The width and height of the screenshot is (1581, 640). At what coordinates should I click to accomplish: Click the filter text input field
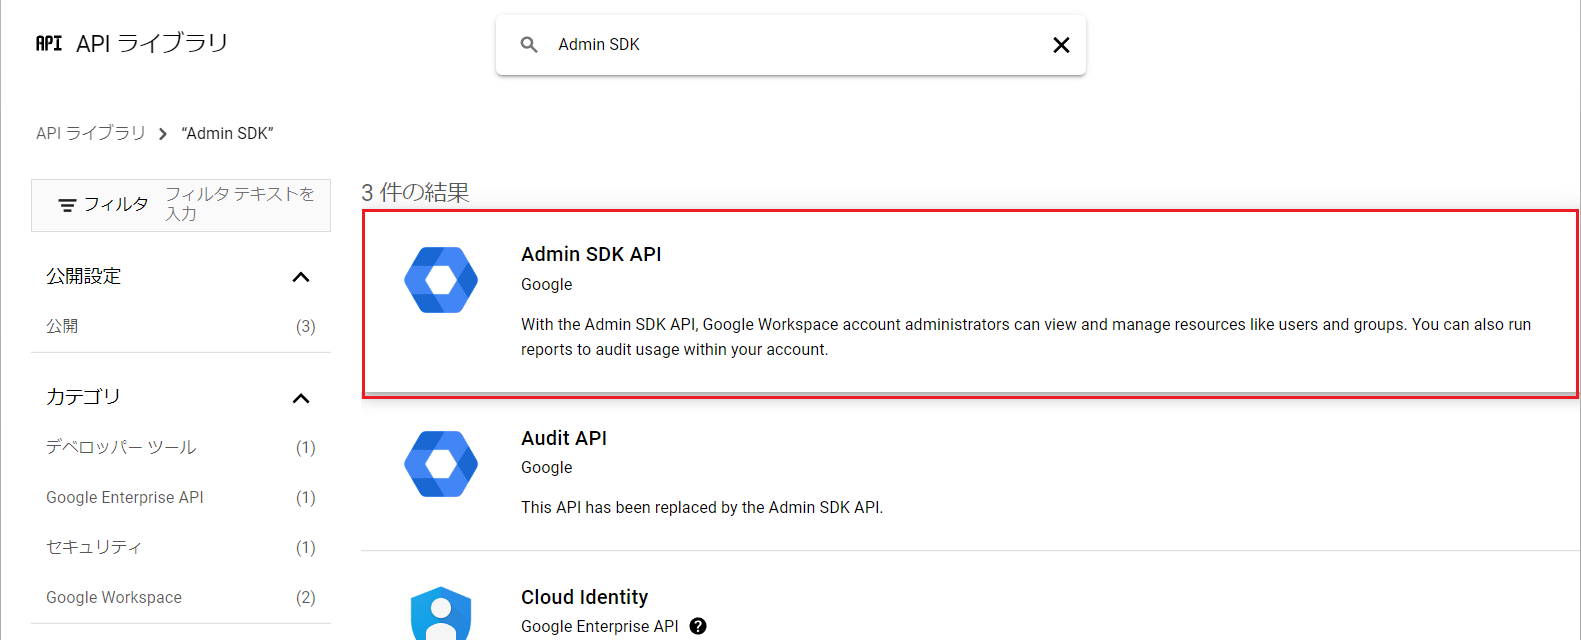[x=240, y=204]
